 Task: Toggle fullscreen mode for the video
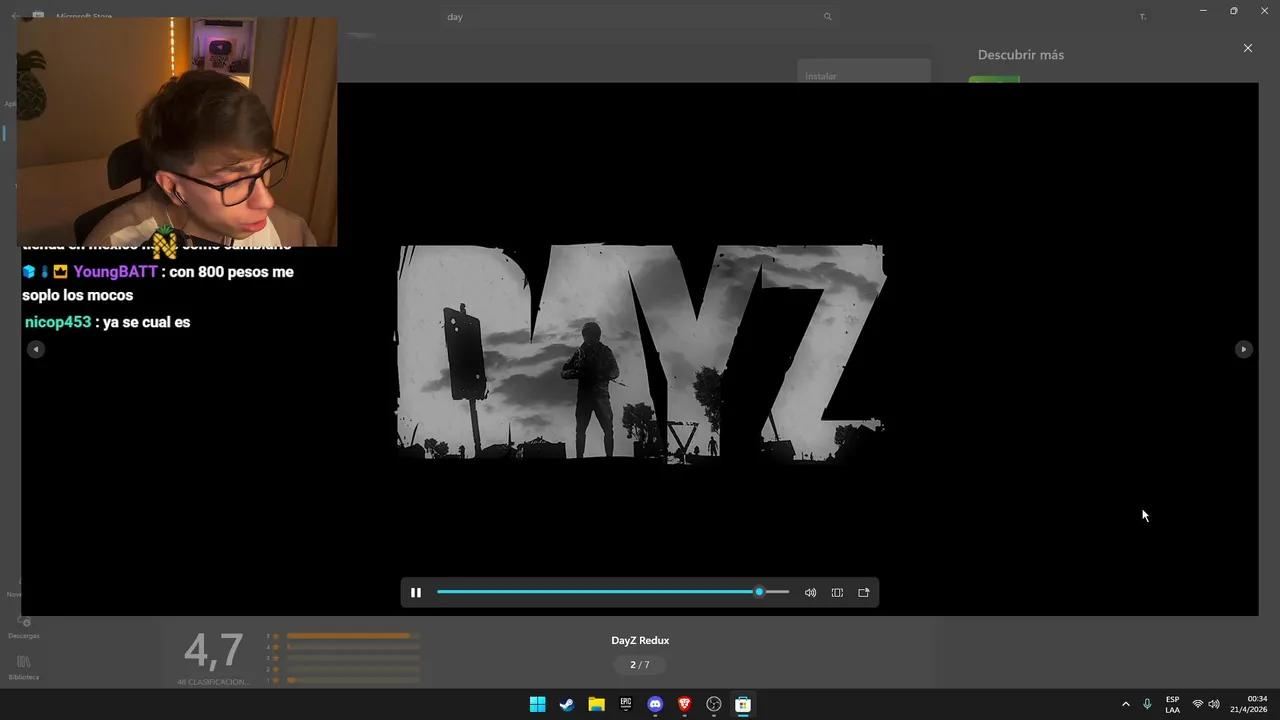(837, 592)
